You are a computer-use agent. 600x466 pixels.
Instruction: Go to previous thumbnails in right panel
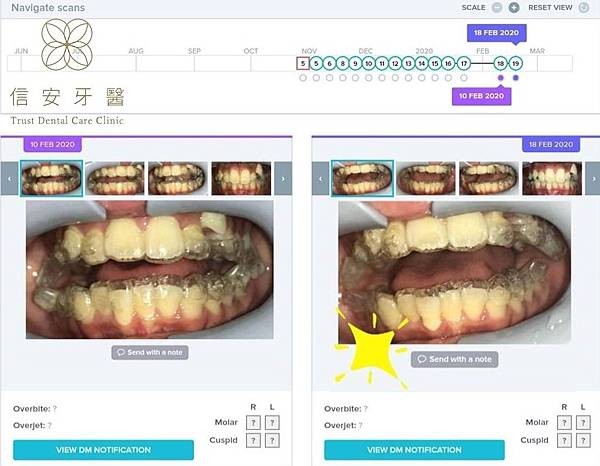[323, 179]
